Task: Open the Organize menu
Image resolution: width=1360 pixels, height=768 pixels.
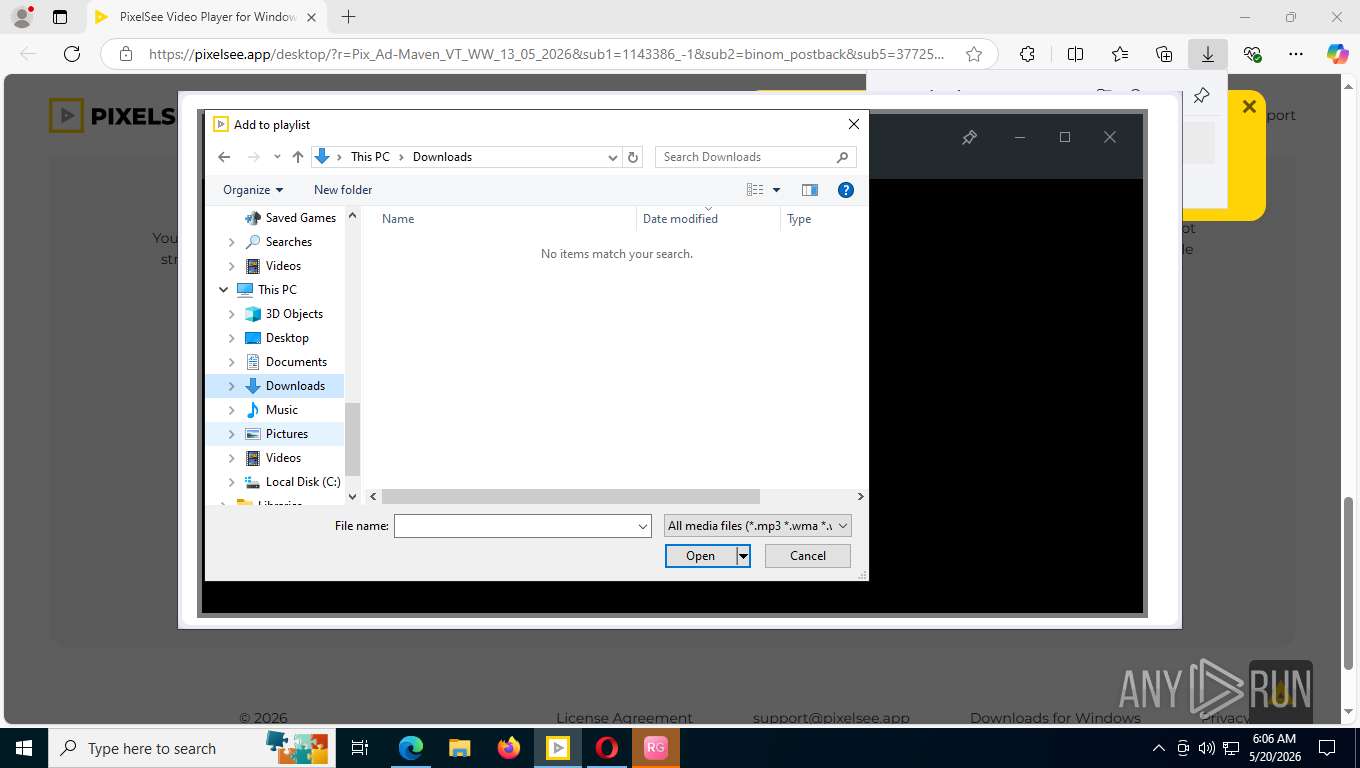Action: point(253,190)
